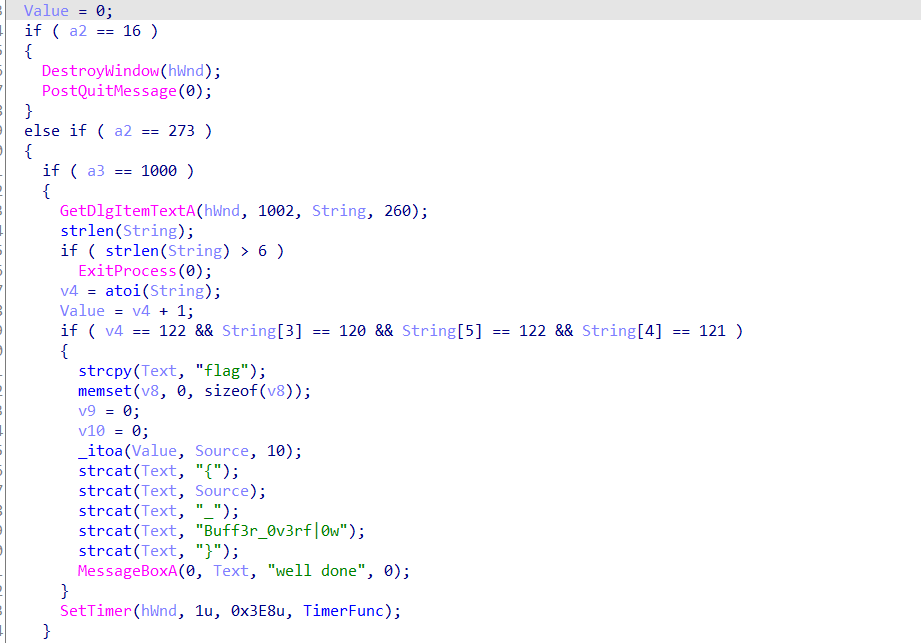Viewport: 921px width, 643px height.
Task: Click the constant 16 in first condition
Action: (x=132, y=31)
